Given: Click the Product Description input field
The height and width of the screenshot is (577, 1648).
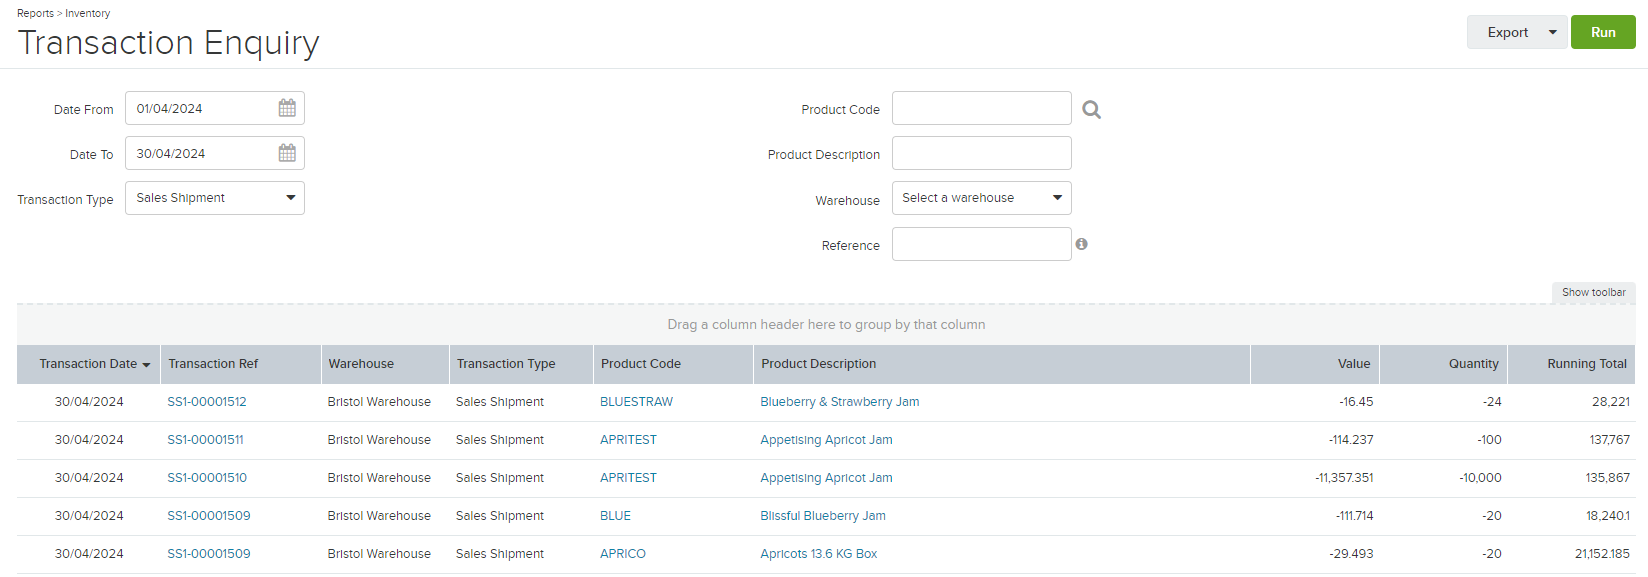Looking at the screenshot, I should coord(982,153).
